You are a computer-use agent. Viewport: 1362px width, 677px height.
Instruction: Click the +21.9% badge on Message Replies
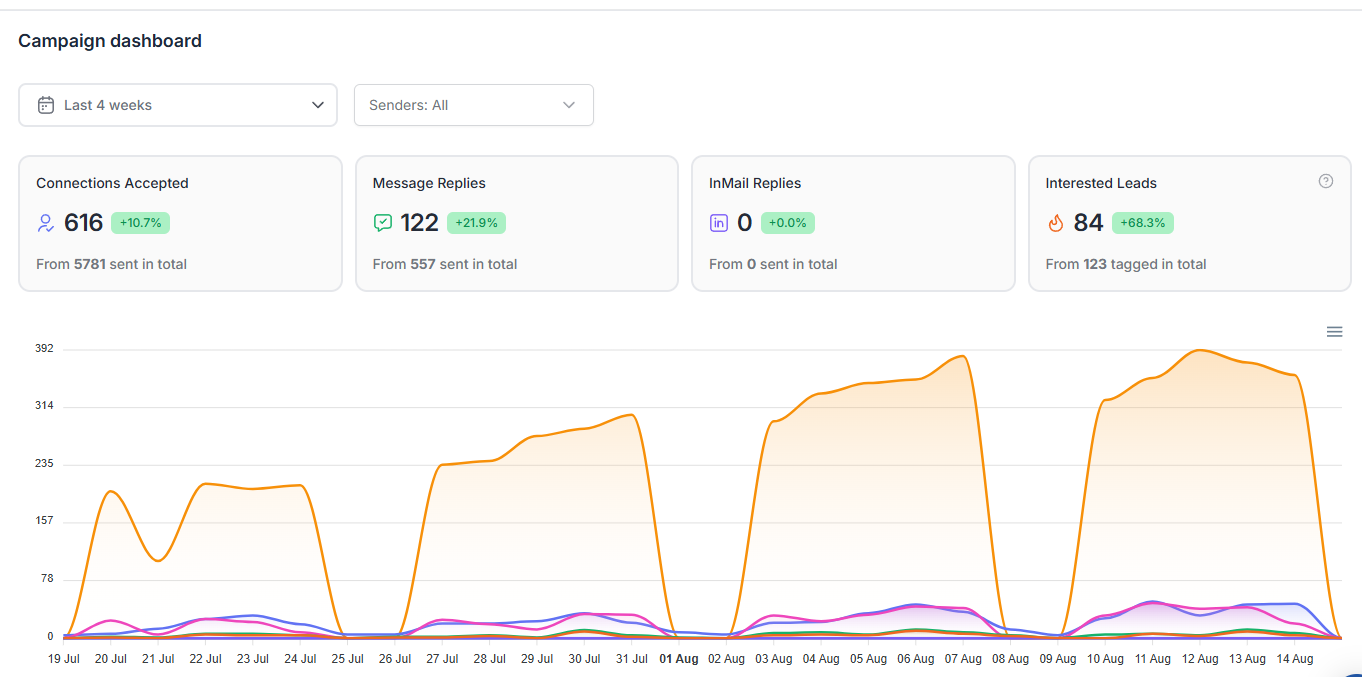[x=476, y=223]
